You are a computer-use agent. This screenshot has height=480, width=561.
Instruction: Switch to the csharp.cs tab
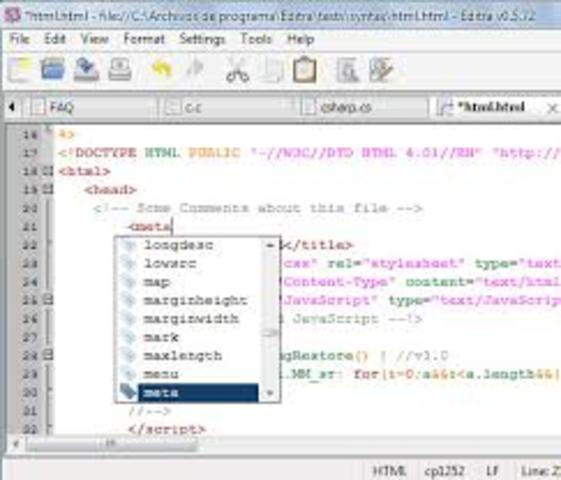point(362,107)
